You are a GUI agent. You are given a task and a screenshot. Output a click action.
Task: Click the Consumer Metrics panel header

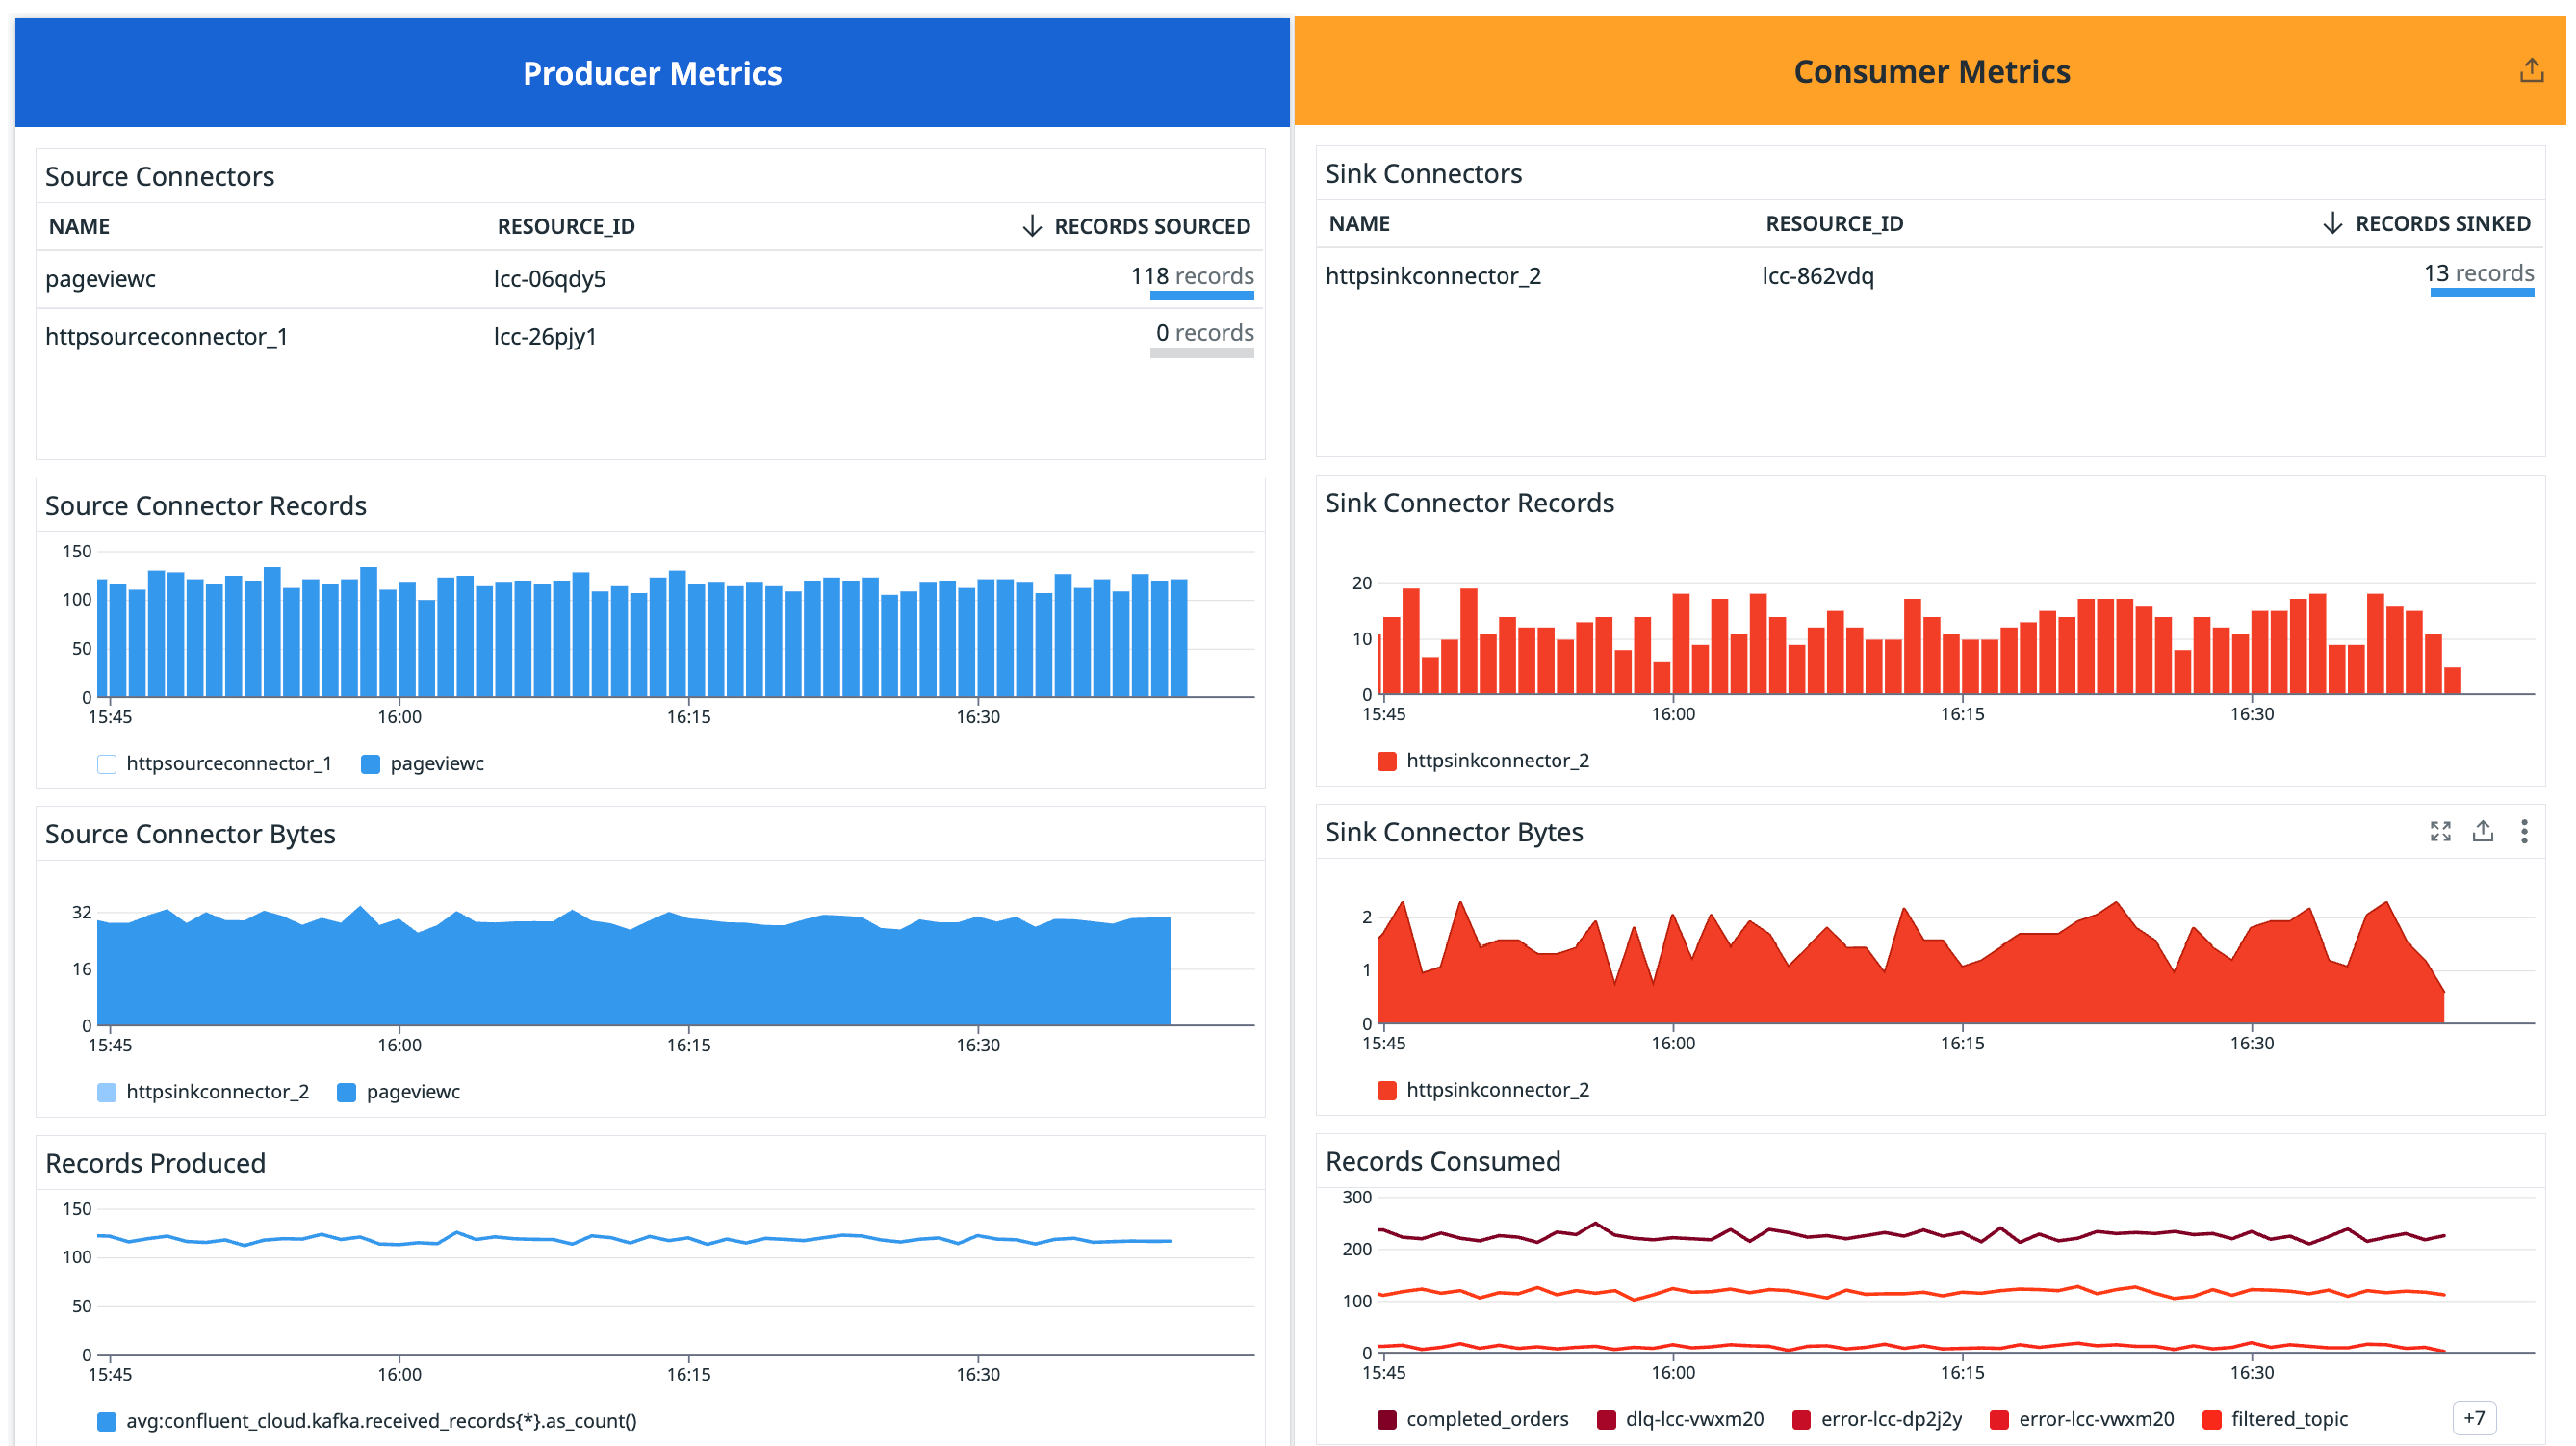pos(1931,71)
